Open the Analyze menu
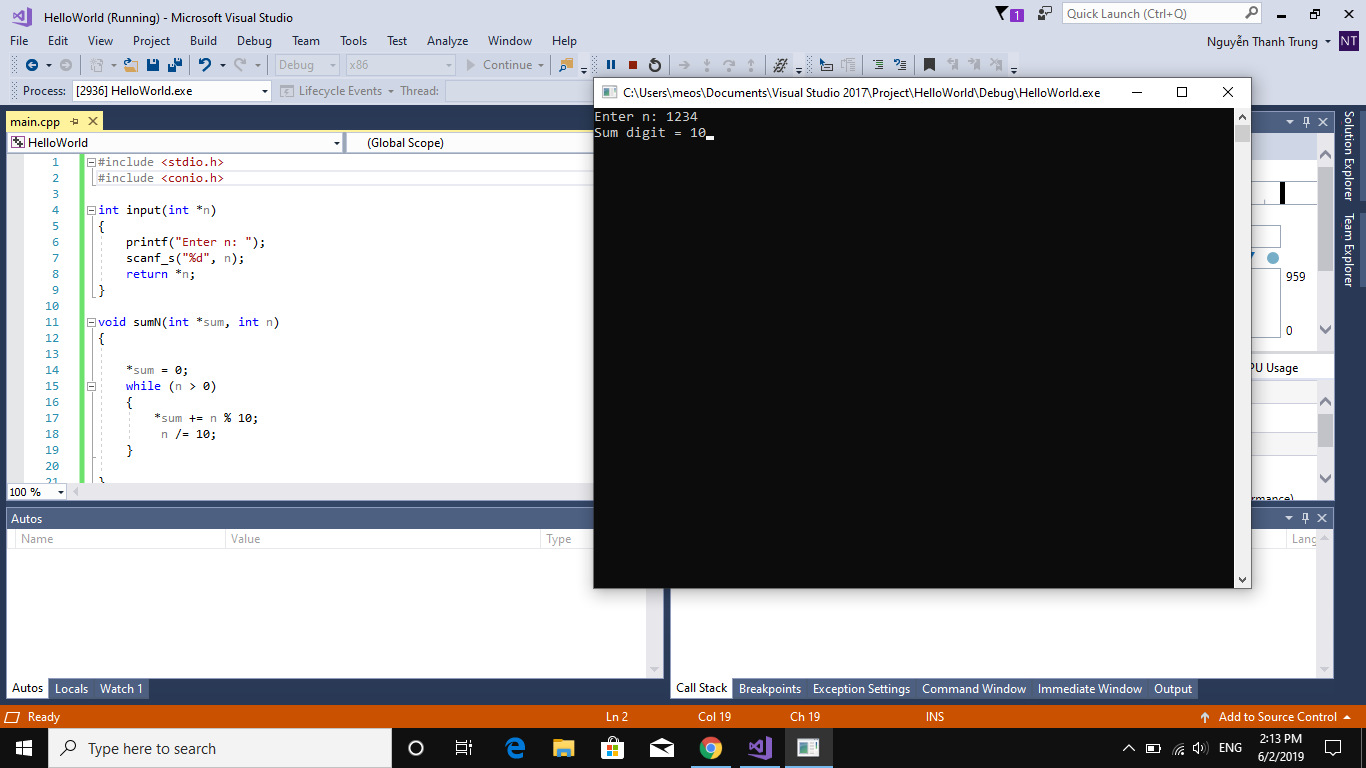Viewport: 1366px width, 768px height. point(447,41)
